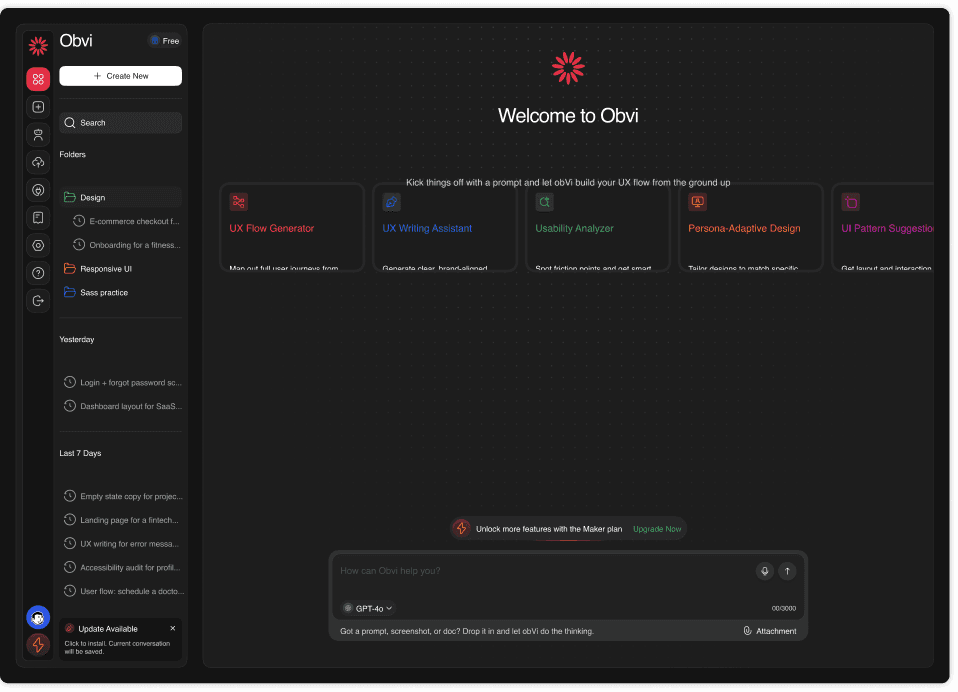
Task: Click the microphone voice input icon
Action: point(765,572)
